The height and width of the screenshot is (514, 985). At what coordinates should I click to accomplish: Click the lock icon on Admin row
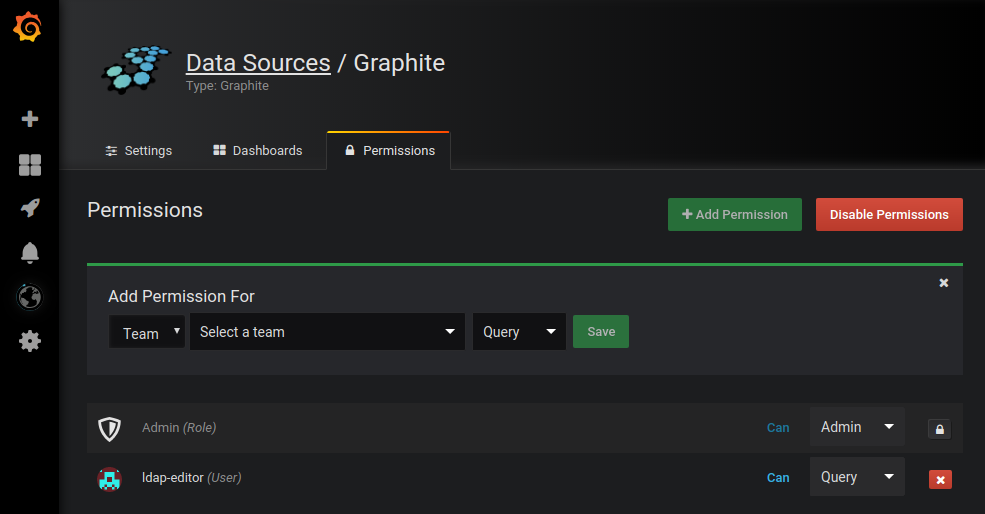[938, 429]
